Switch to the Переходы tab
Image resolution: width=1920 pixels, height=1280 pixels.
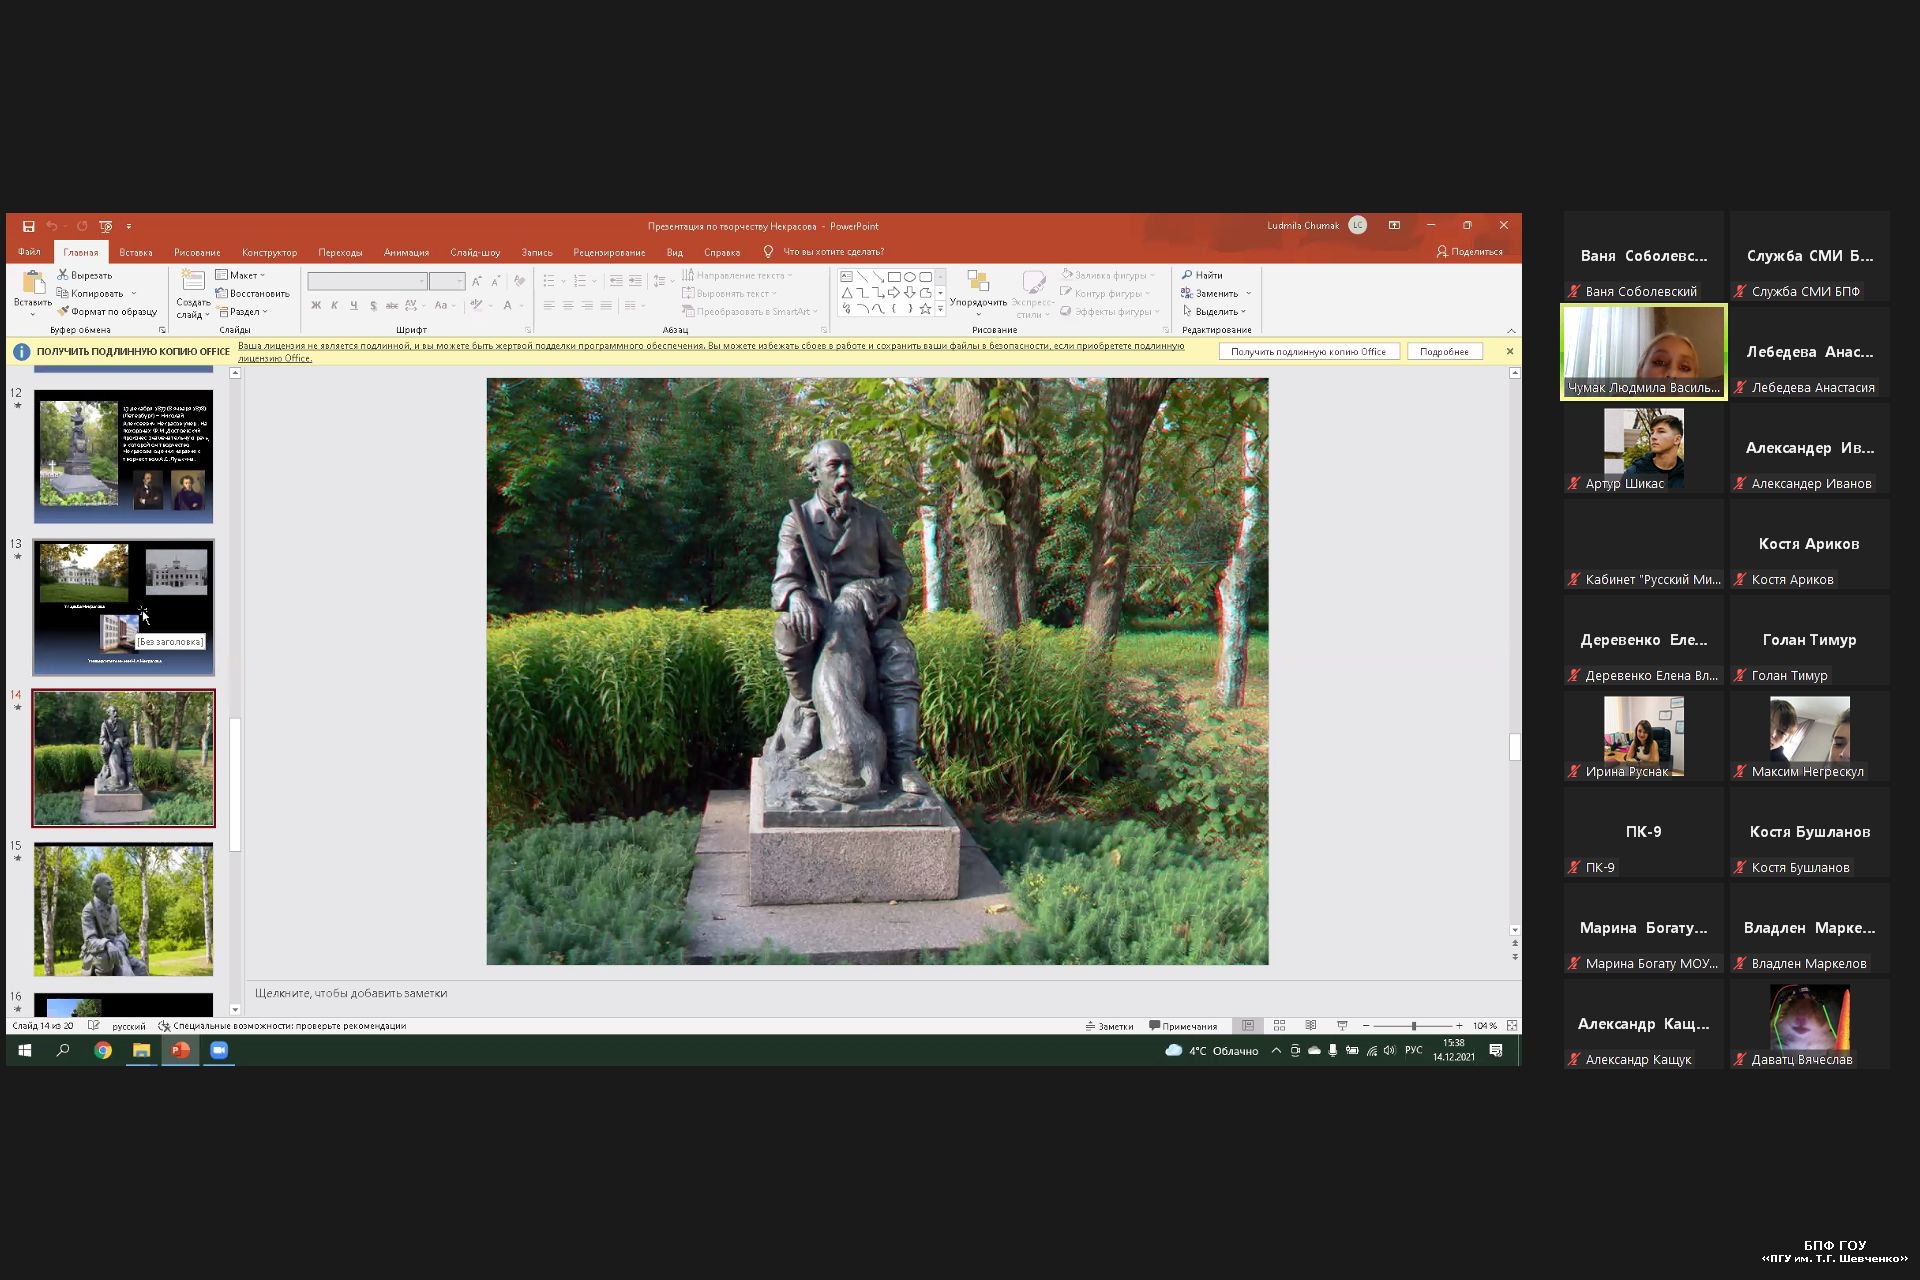pyautogui.click(x=340, y=252)
